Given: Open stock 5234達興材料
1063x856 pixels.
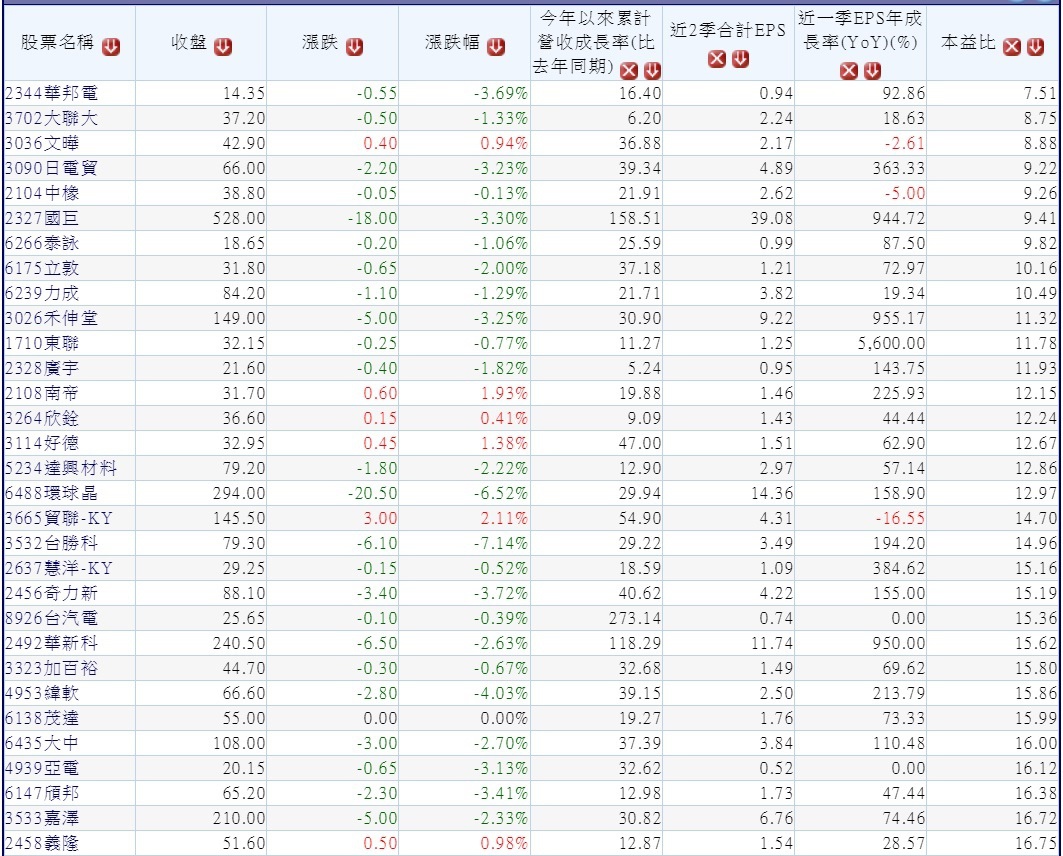Looking at the screenshot, I should pyautogui.click(x=61, y=468).
